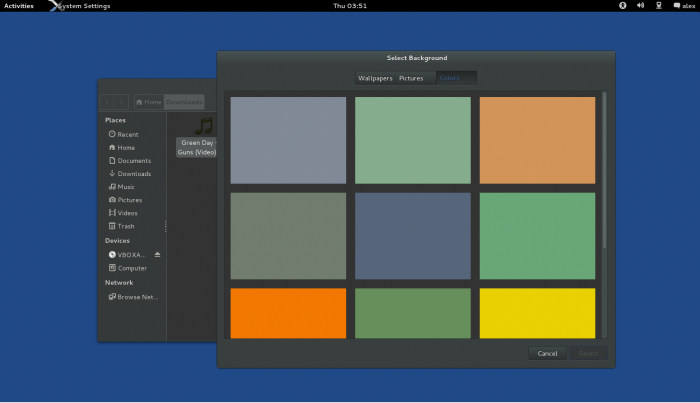Viewport: 700px width, 403px height.
Task: Click the network status icon in top bar
Action: pos(658,6)
